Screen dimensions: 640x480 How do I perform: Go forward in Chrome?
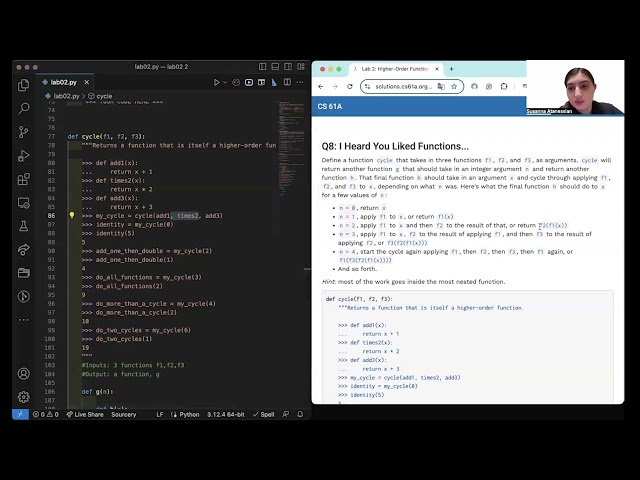[x=335, y=87]
